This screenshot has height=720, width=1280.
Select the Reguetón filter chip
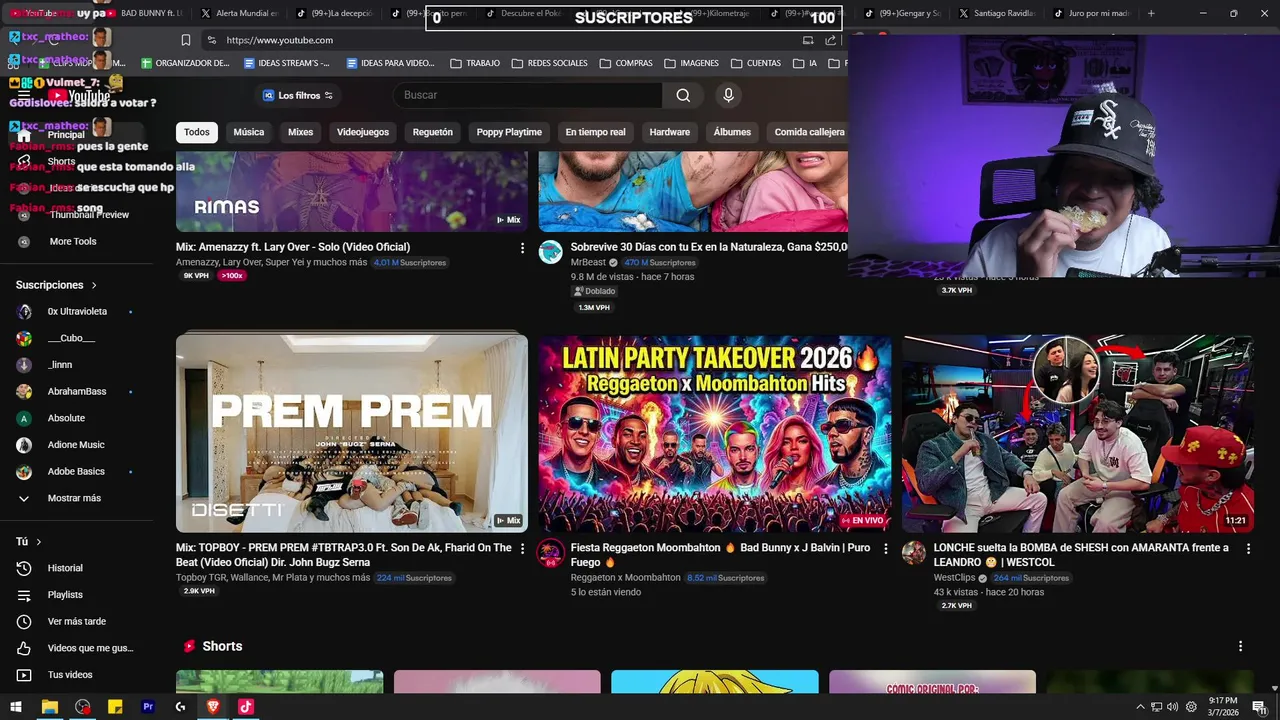click(x=433, y=132)
